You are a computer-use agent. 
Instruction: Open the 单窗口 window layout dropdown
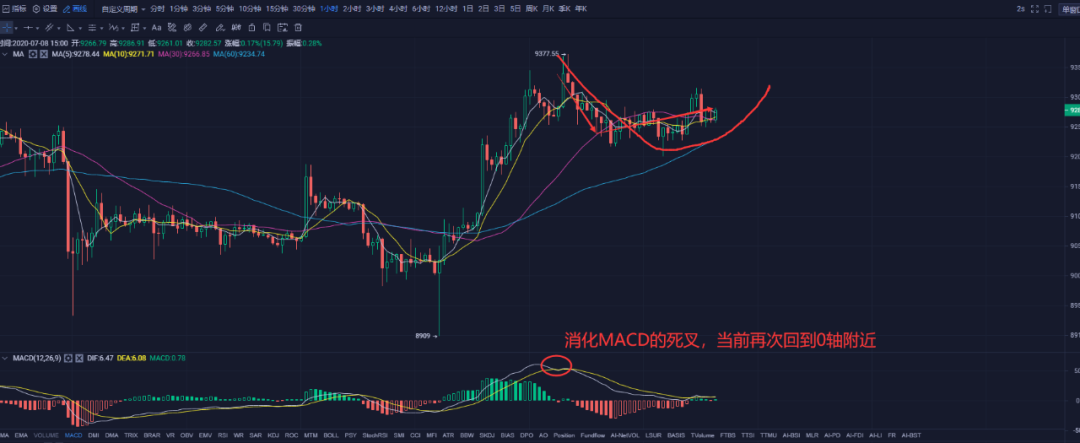[1069, 9]
